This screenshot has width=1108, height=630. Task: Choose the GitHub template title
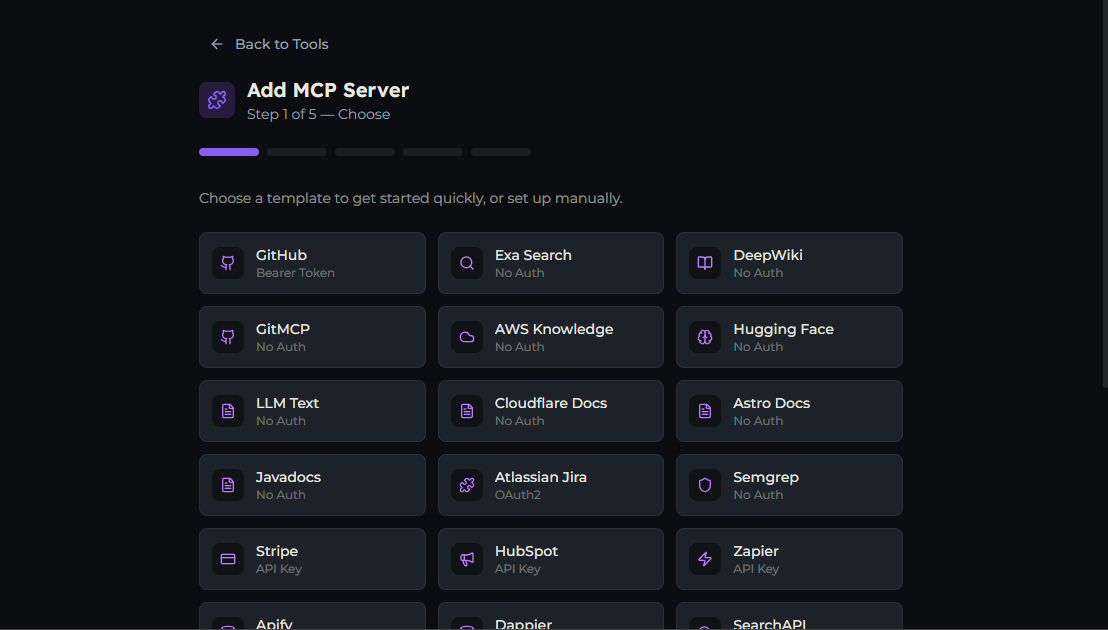click(x=281, y=255)
